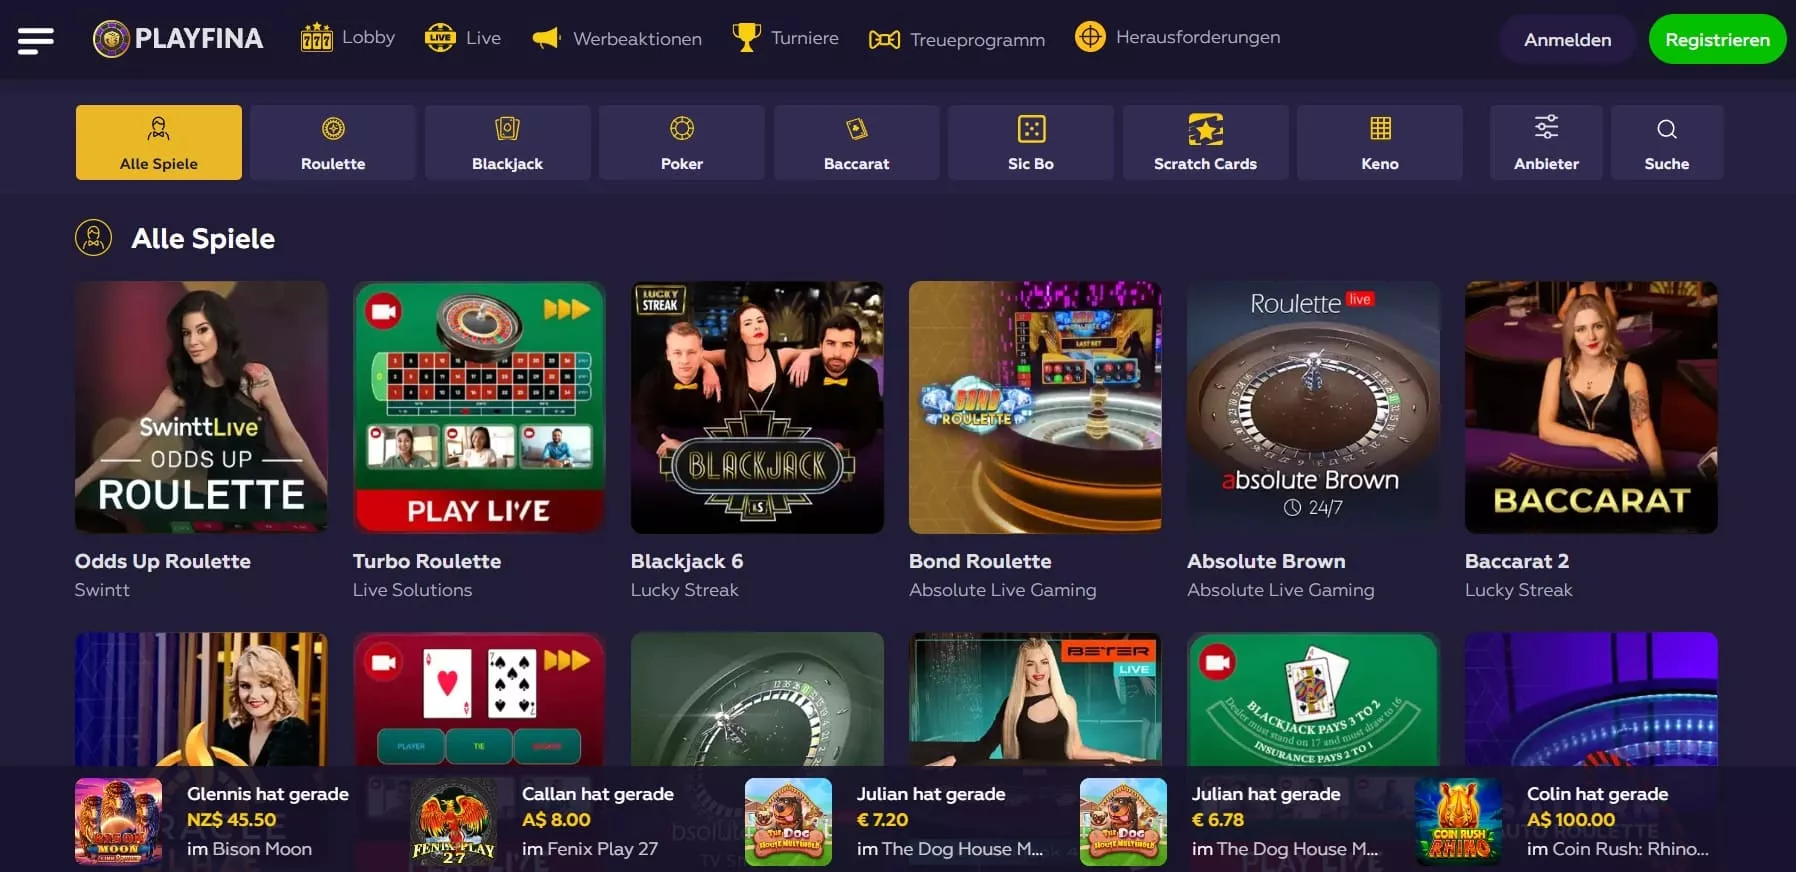The width and height of the screenshot is (1796, 872).
Task: Open the Anbieter provider filter
Action: tap(1546, 142)
